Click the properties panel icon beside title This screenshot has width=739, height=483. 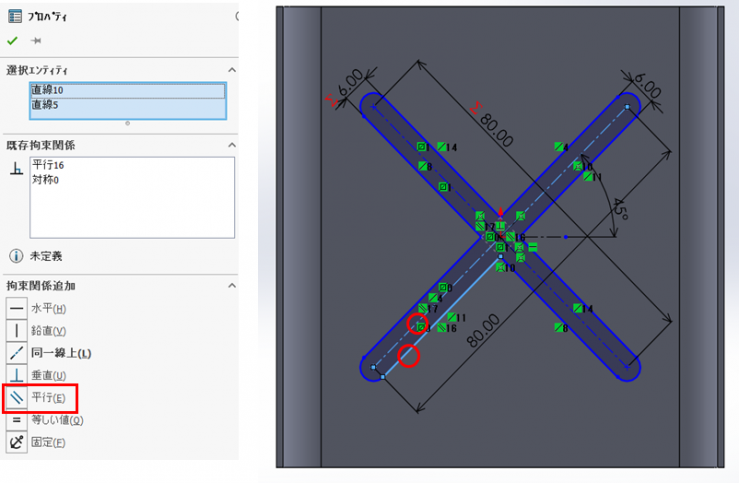pyautogui.click(x=14, y=16)
